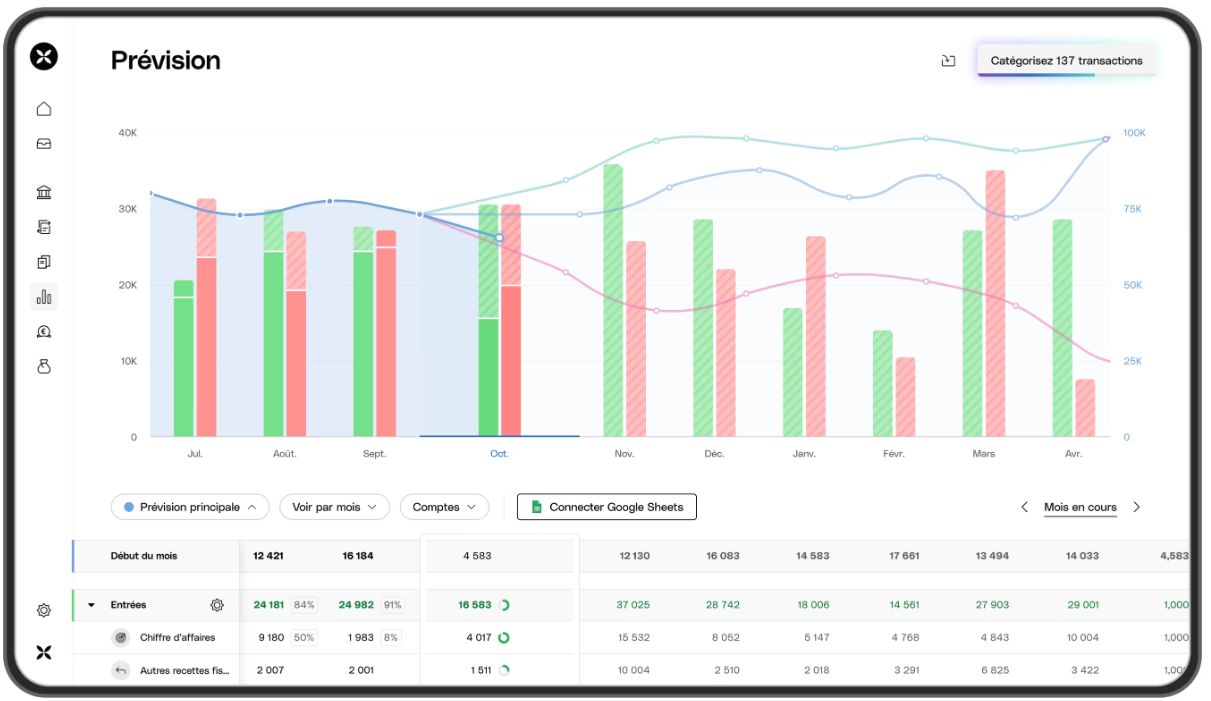Click the money bag sidebar icon
Image resolution: width=1211 pixels, height=701 pixels.
[x=44, y=367]
